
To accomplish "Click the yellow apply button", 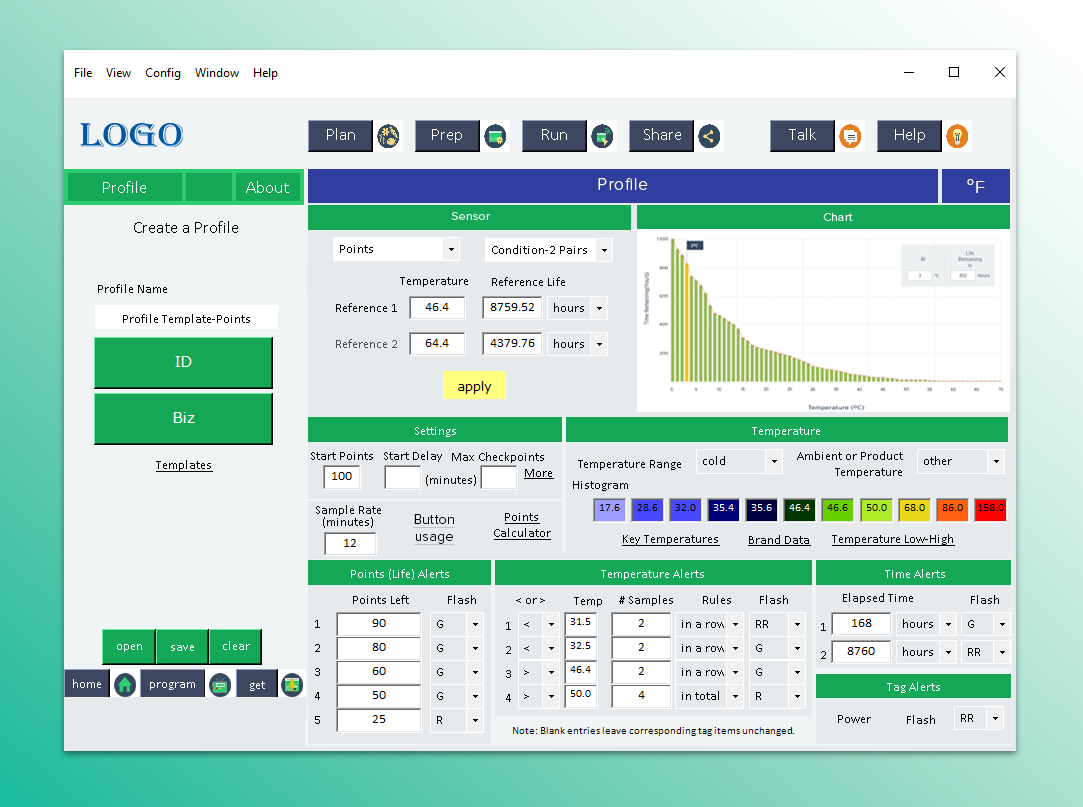I will (475, 386).
